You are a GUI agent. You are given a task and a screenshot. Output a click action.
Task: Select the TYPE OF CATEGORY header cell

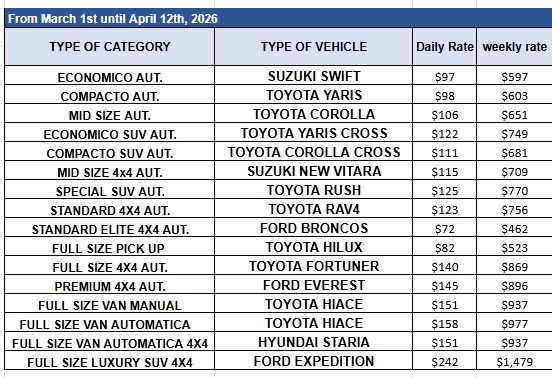109,46
